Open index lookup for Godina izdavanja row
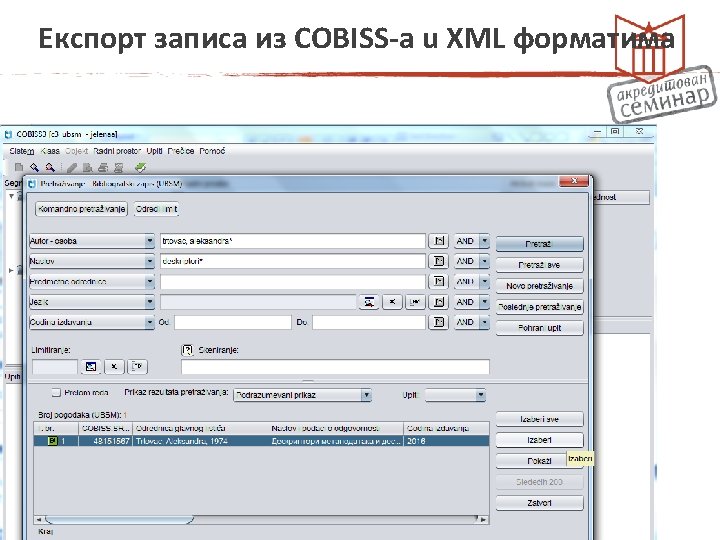Screen dimensions: 720x540 [439, 322]
